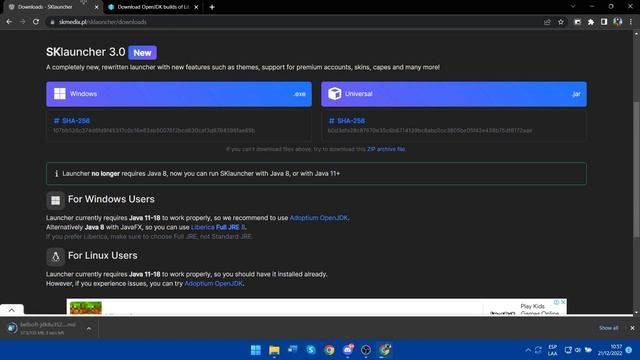Open OBS Studio from the taskbar
Image resolution: width=640 pixels, height=360 pixels.
(366, 350)
